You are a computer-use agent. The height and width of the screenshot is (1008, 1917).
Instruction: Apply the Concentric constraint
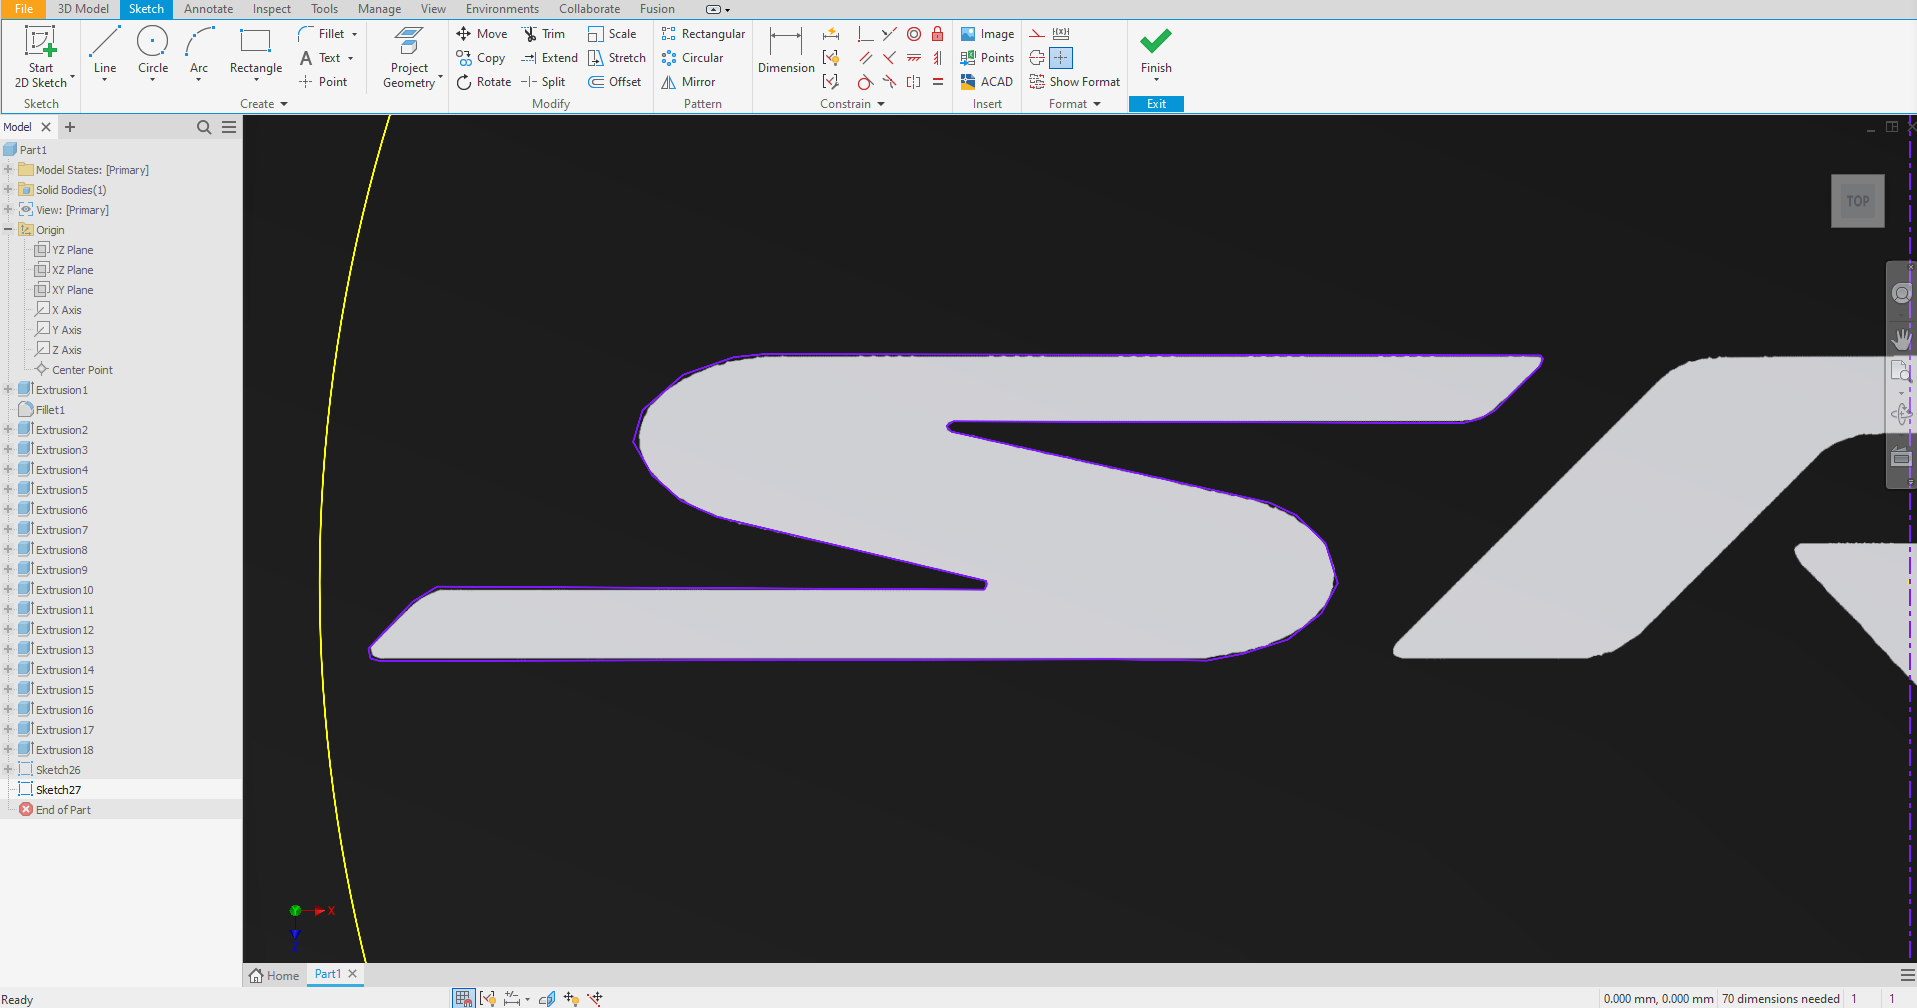(x=914, y=34)
